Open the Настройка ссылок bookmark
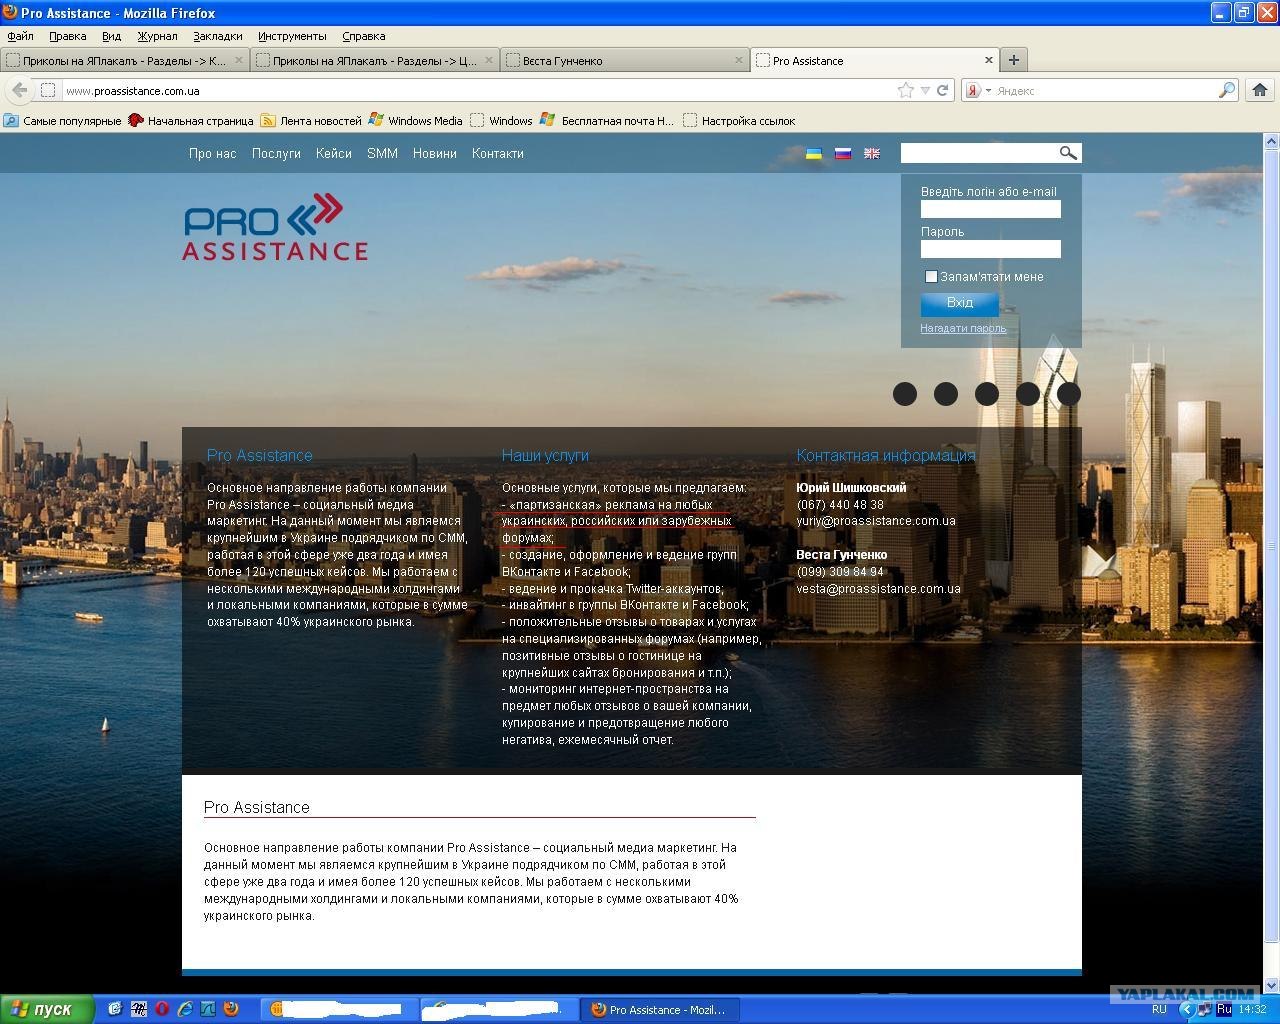Viewport: 1280px width, 1024px height. tap(739, 120)
